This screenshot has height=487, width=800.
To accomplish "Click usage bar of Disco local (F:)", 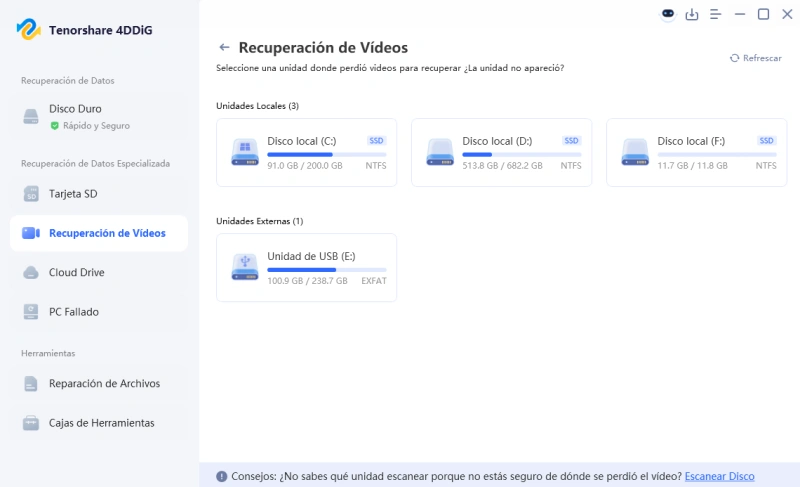I will 716,155.
